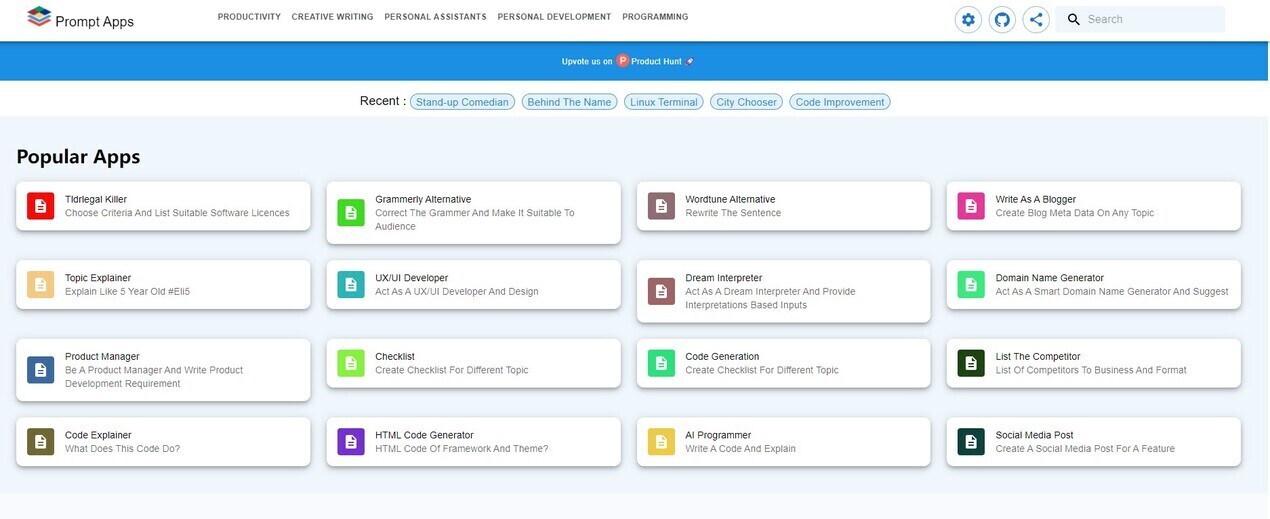Click the blue Product Manager icon
Viewport: 1270px width, 519px height.
click(40, 370)
